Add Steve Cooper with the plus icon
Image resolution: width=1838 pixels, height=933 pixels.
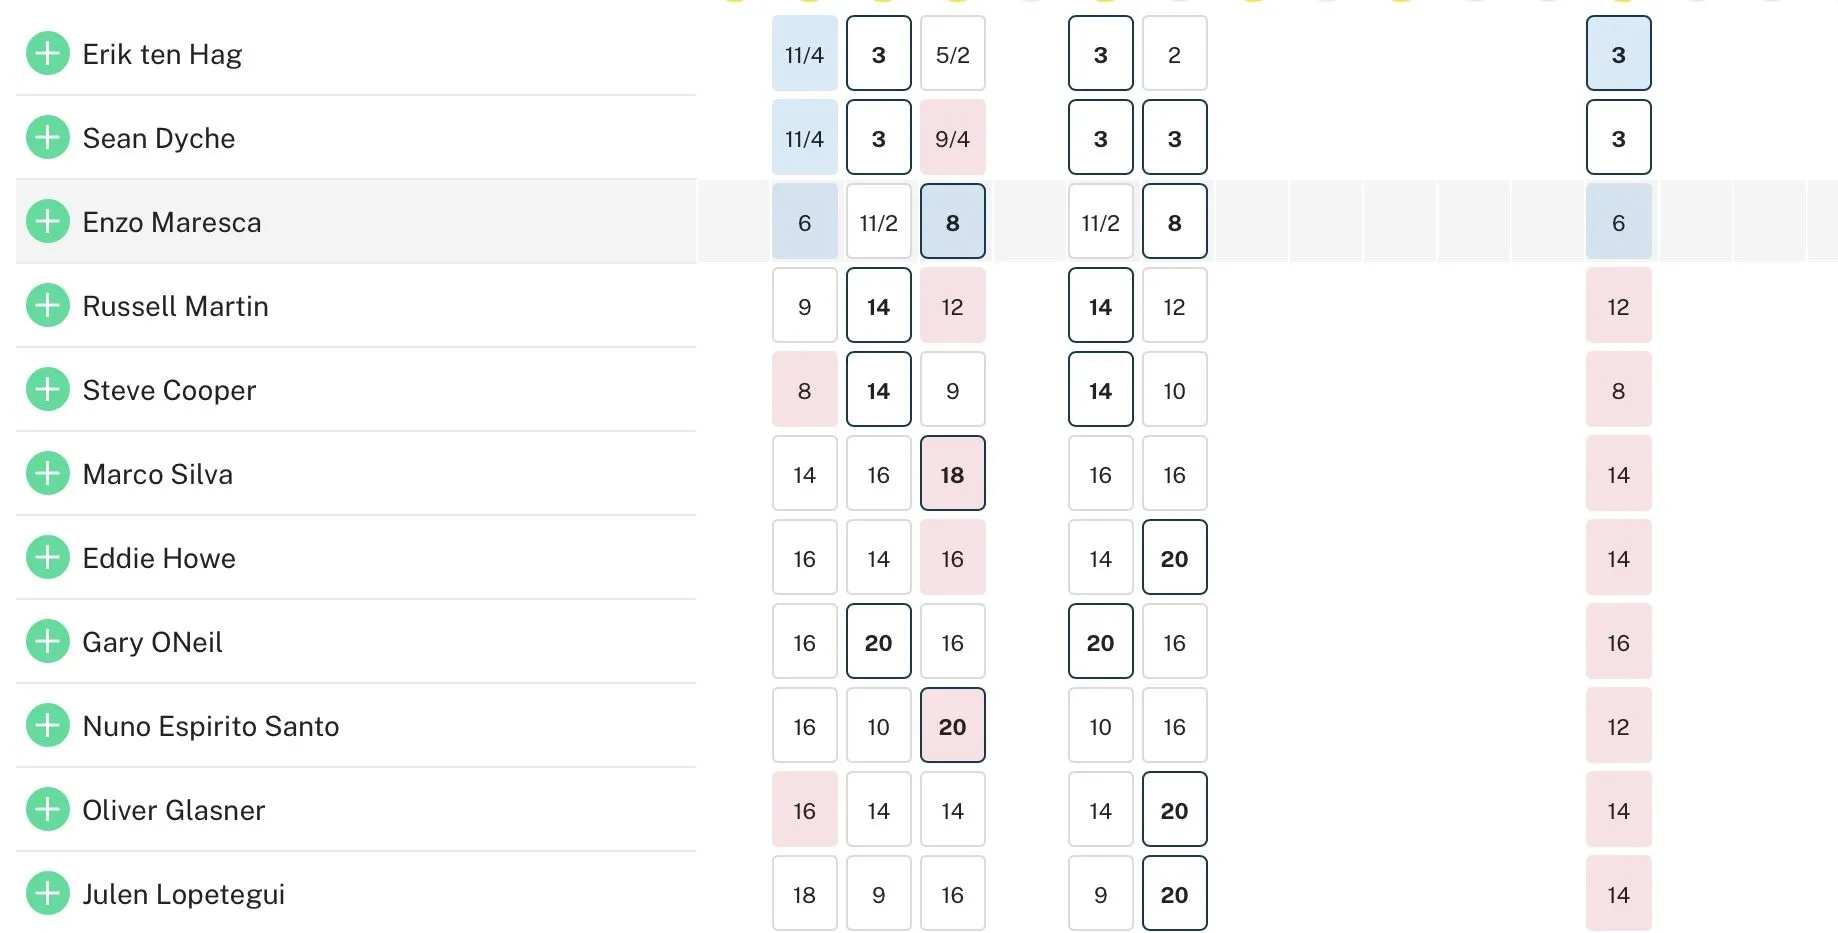click(x=47, y=390)
